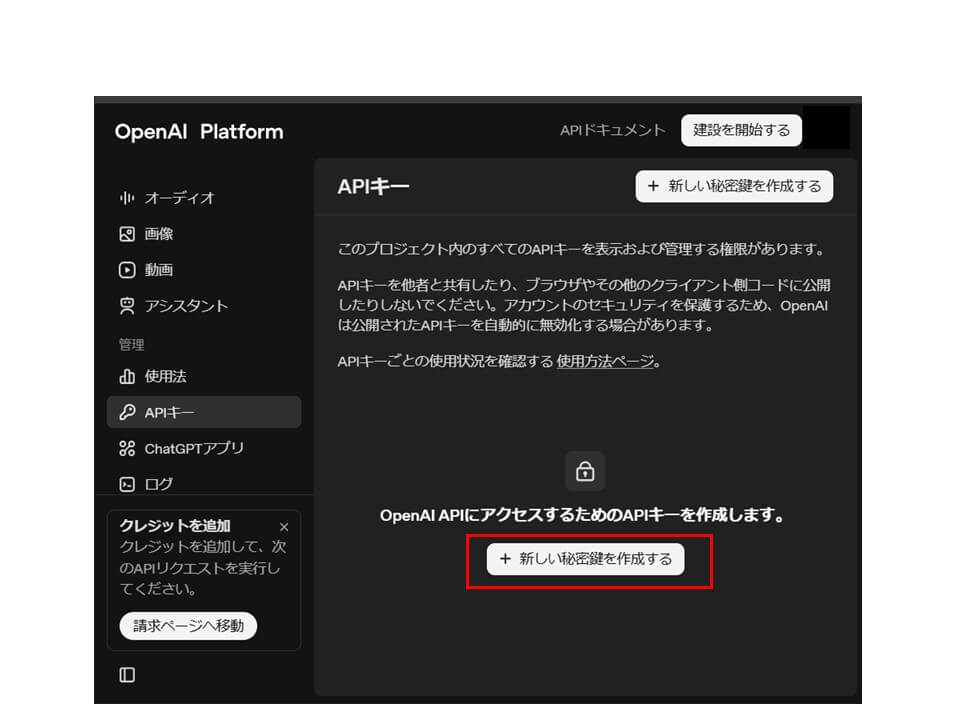
Task: Click the クレジットを追加 card heading
Action: click(x=175, y=526)
